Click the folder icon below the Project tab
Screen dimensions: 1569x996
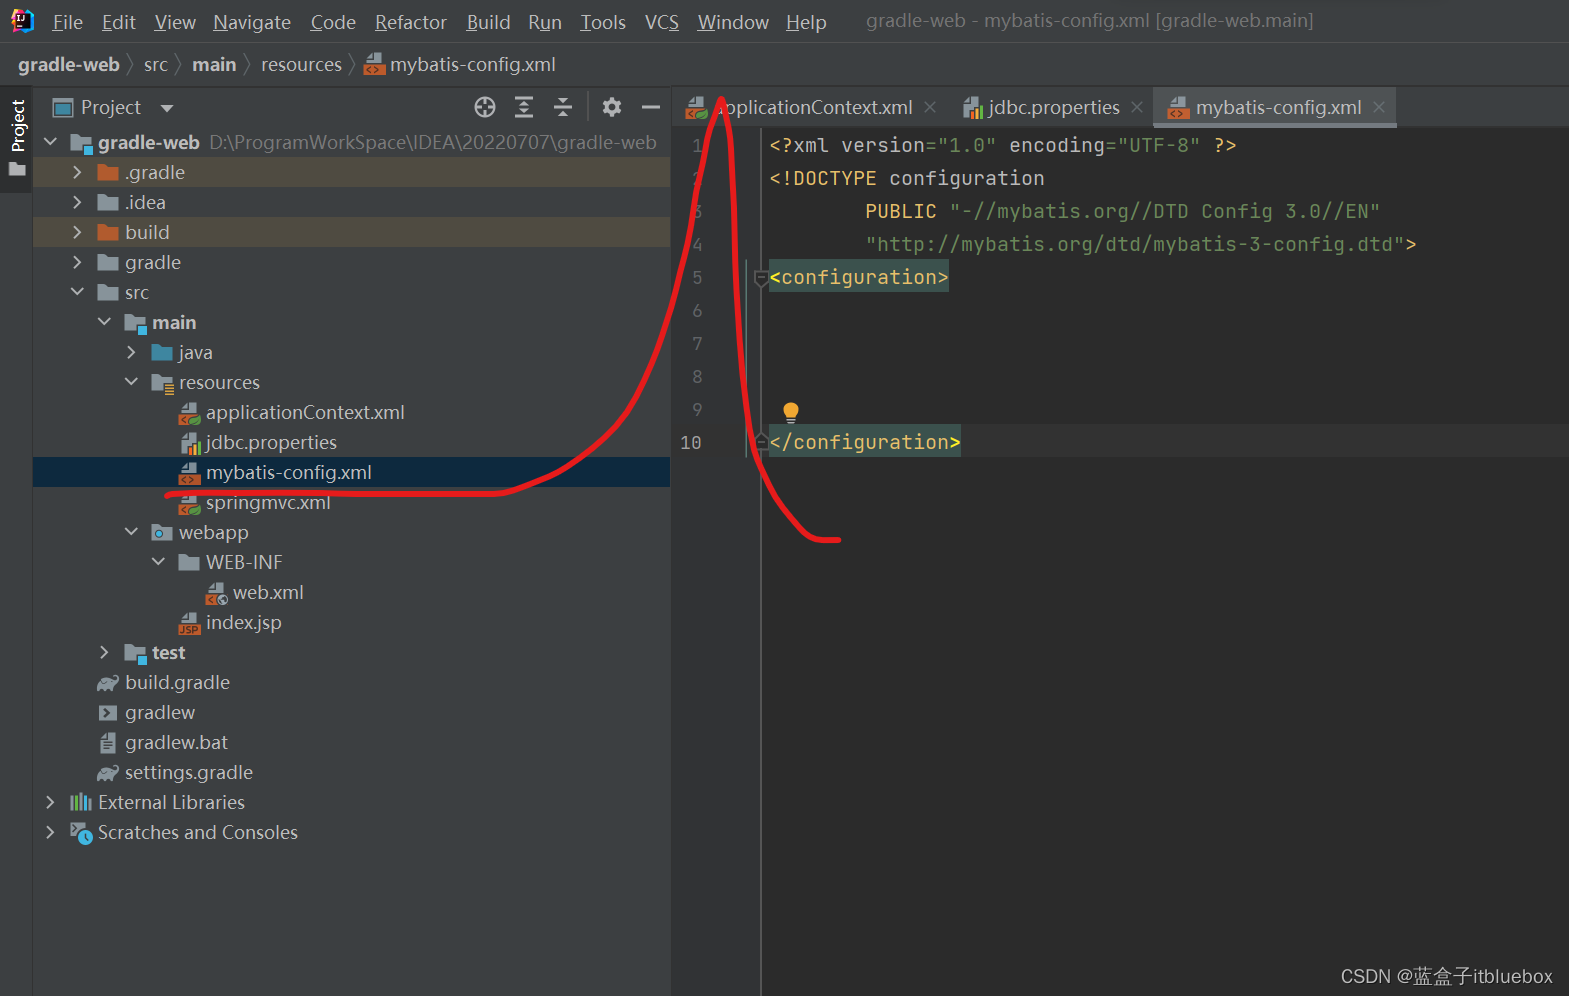(17, 169)
